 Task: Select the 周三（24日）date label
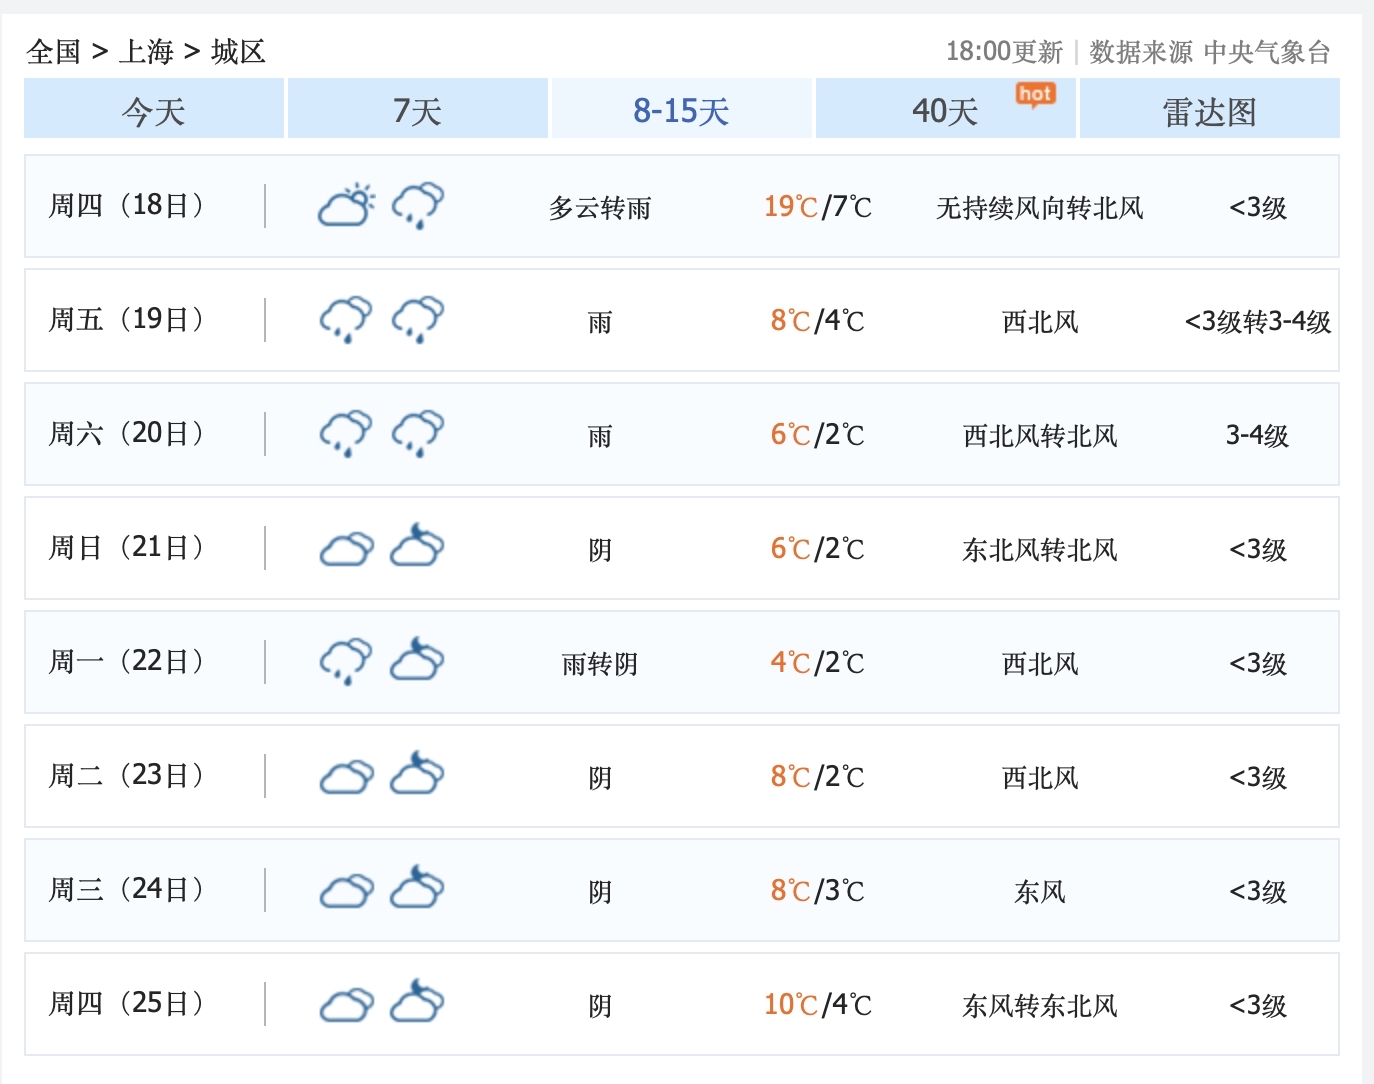pyautogui.click(x=127, y=890)
